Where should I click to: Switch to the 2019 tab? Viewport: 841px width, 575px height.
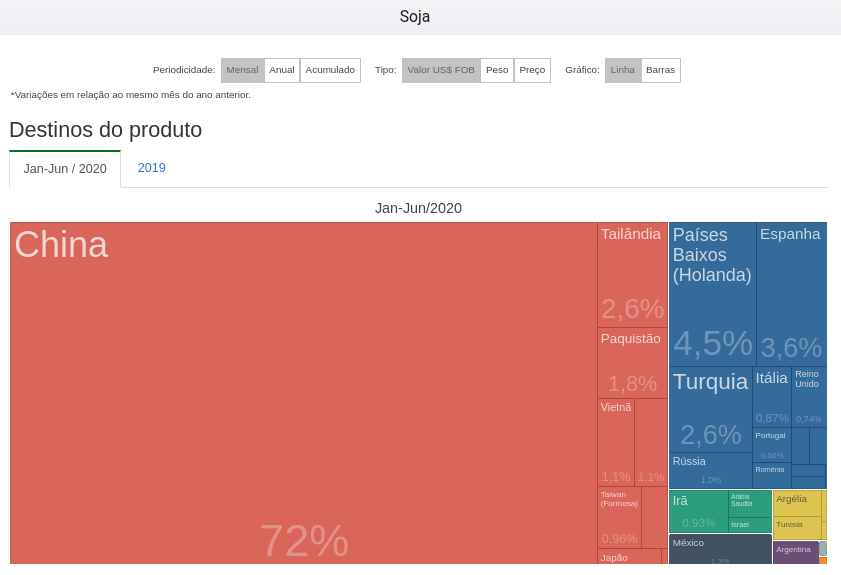[152, 168]
